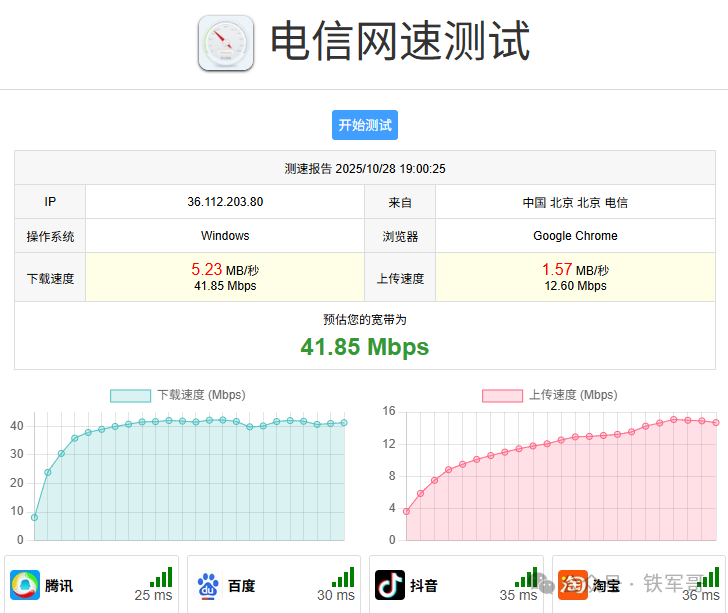Click the teal download legend color box

(x=130, y=395)
